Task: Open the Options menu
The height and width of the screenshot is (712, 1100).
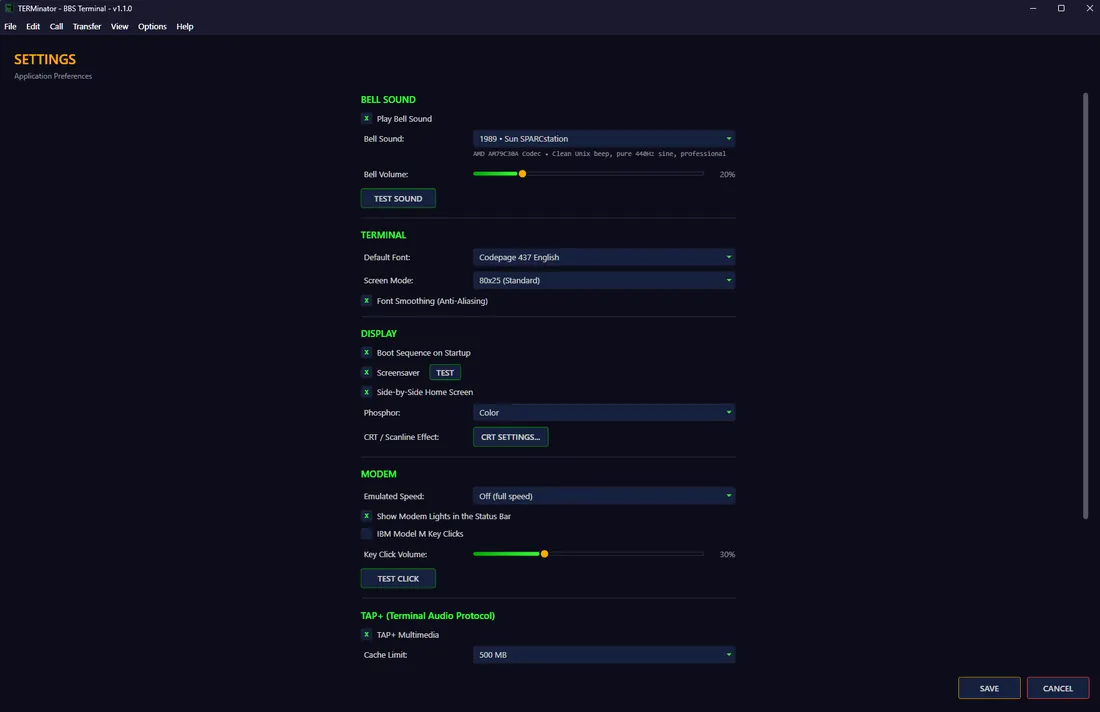Action: pos(152,27)
